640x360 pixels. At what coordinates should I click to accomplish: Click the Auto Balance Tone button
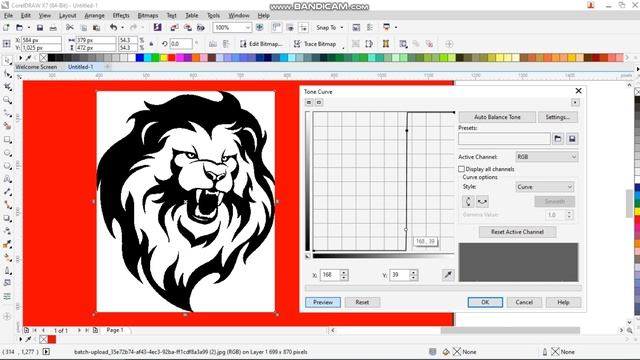tap(497, 117)
